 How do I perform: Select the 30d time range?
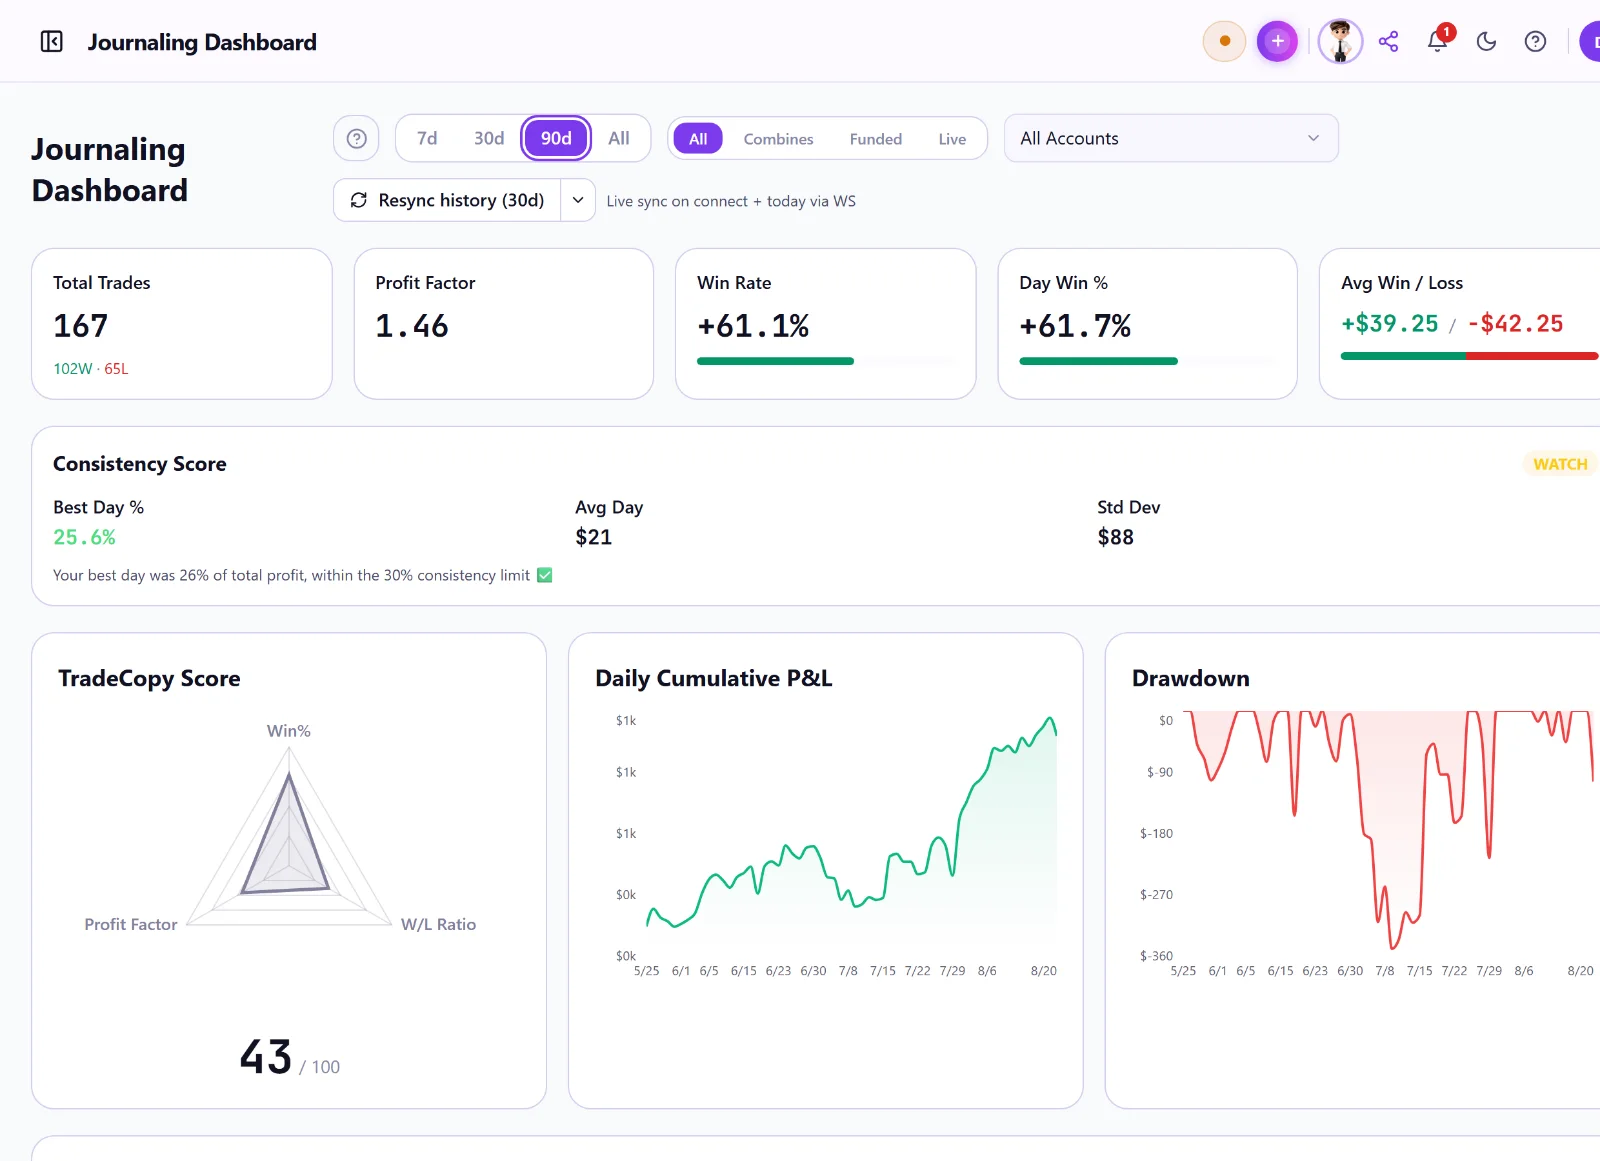point(489,138)
